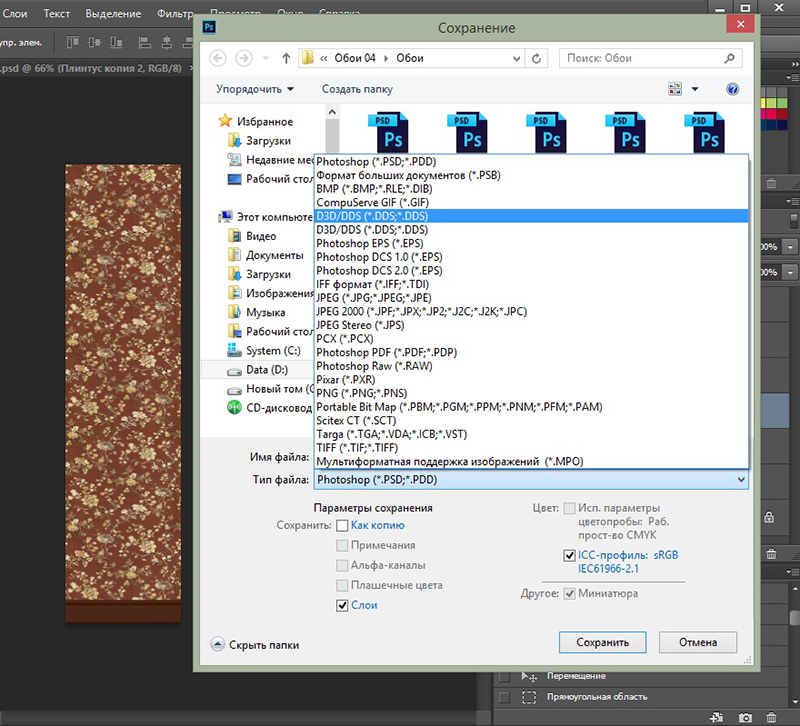The image size is (800, 726).
Task: Click 'Скрыть папки' to collapse folder view
Action: pyautogui.click(x=262, y=645)
